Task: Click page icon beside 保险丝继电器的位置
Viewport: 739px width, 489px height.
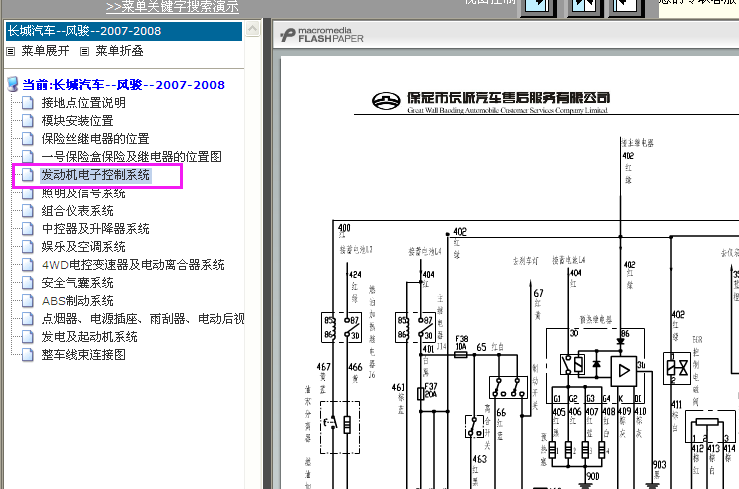Action: [x=28, y=139]
